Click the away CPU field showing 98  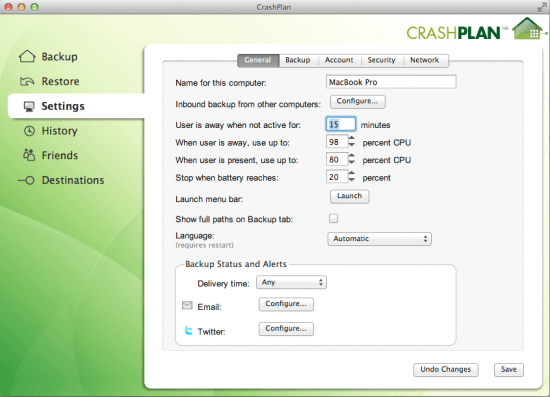[337, 142]
